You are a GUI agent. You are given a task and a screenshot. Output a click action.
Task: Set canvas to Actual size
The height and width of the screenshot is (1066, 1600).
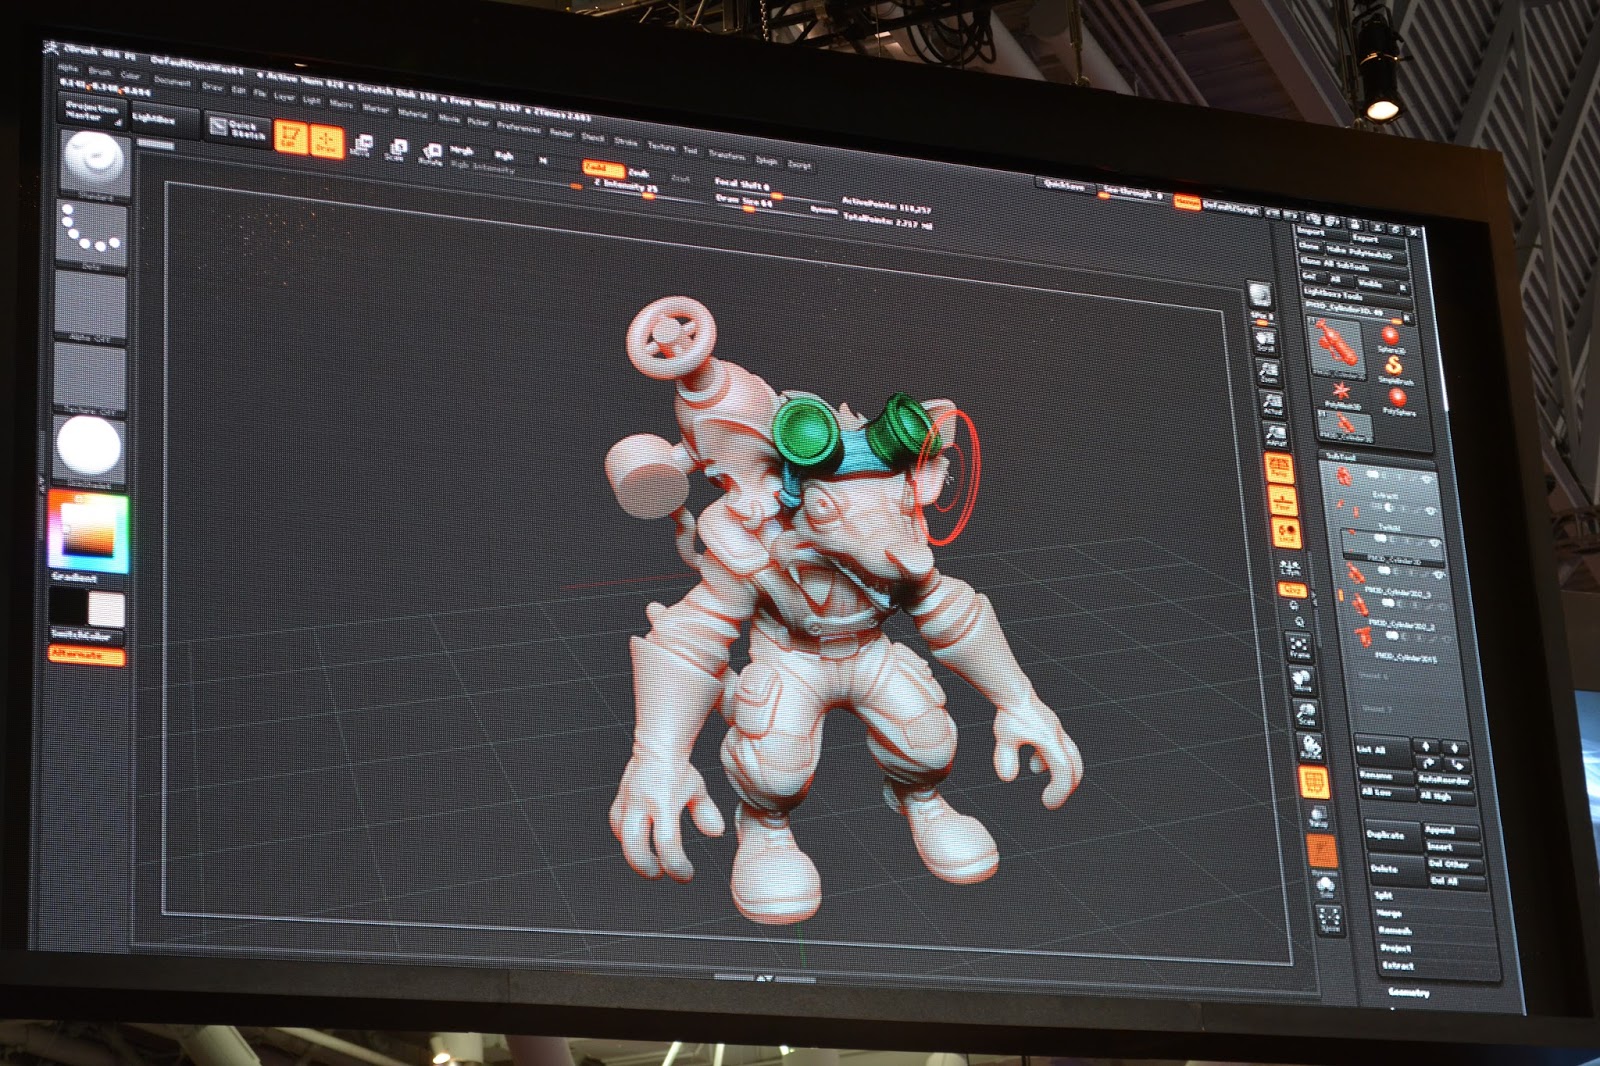1272,405
